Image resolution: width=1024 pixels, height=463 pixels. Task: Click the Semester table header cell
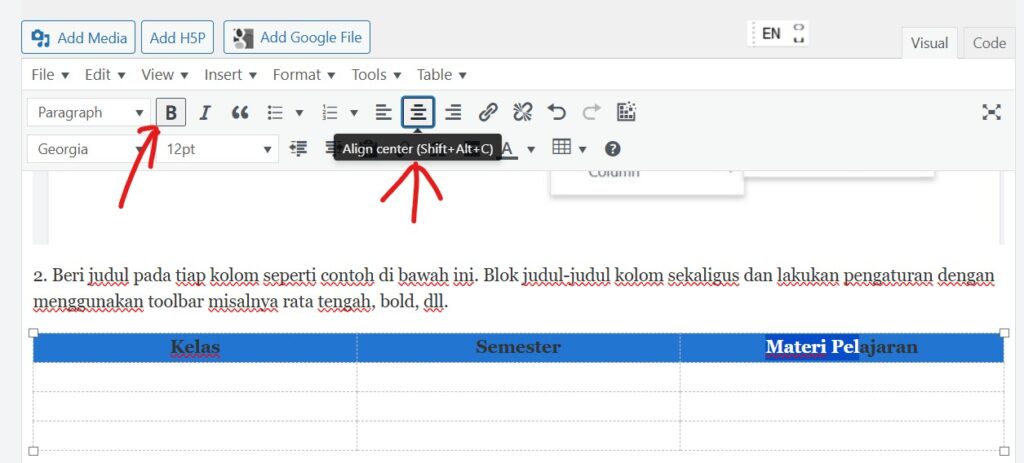(518, 347)
